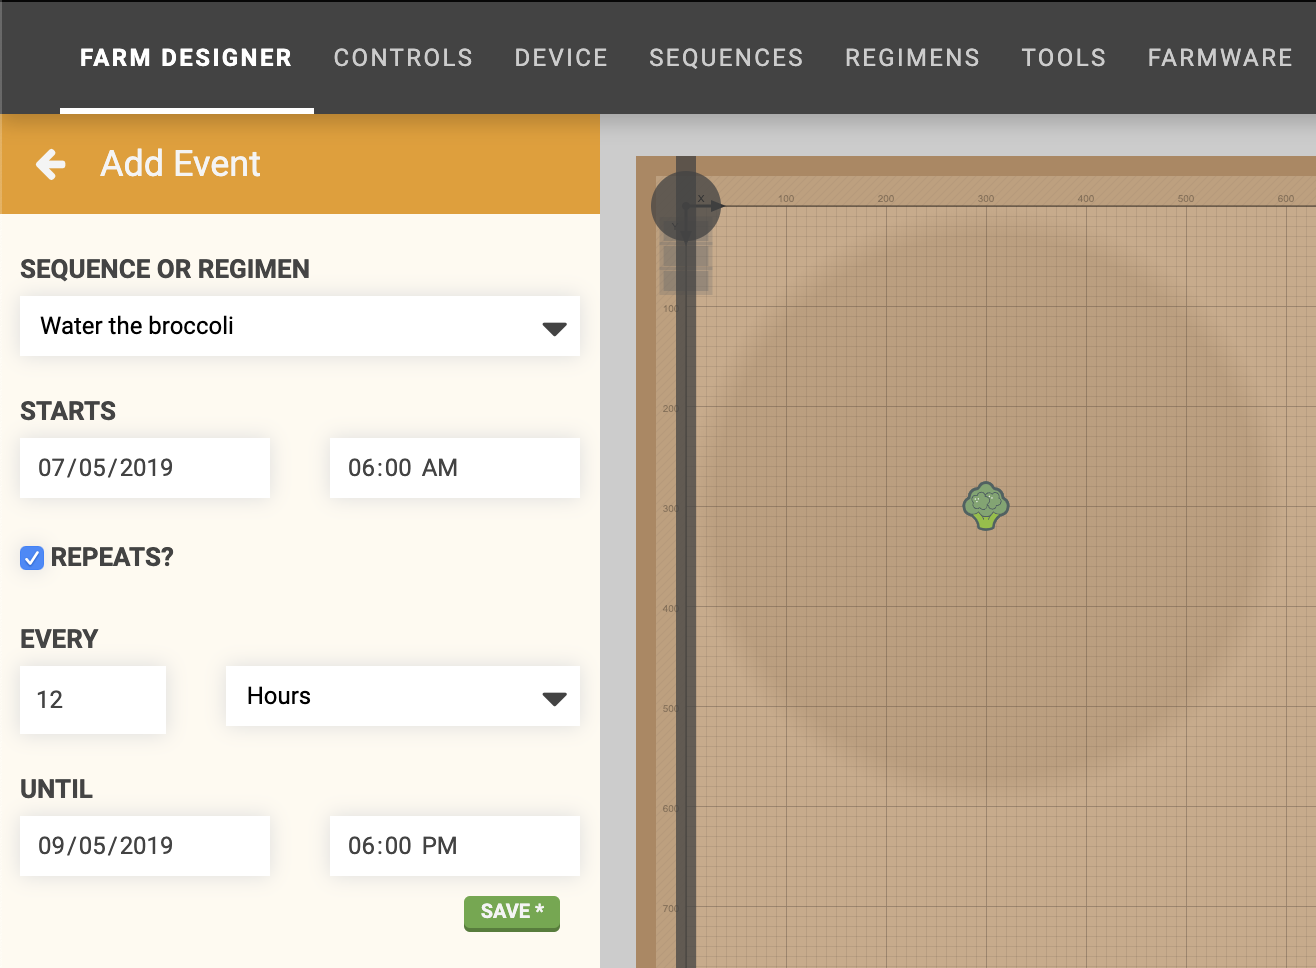Toggle the REPEATS? checkbox
Viewport: 1316px width, 968px height.
pos(31,557)
